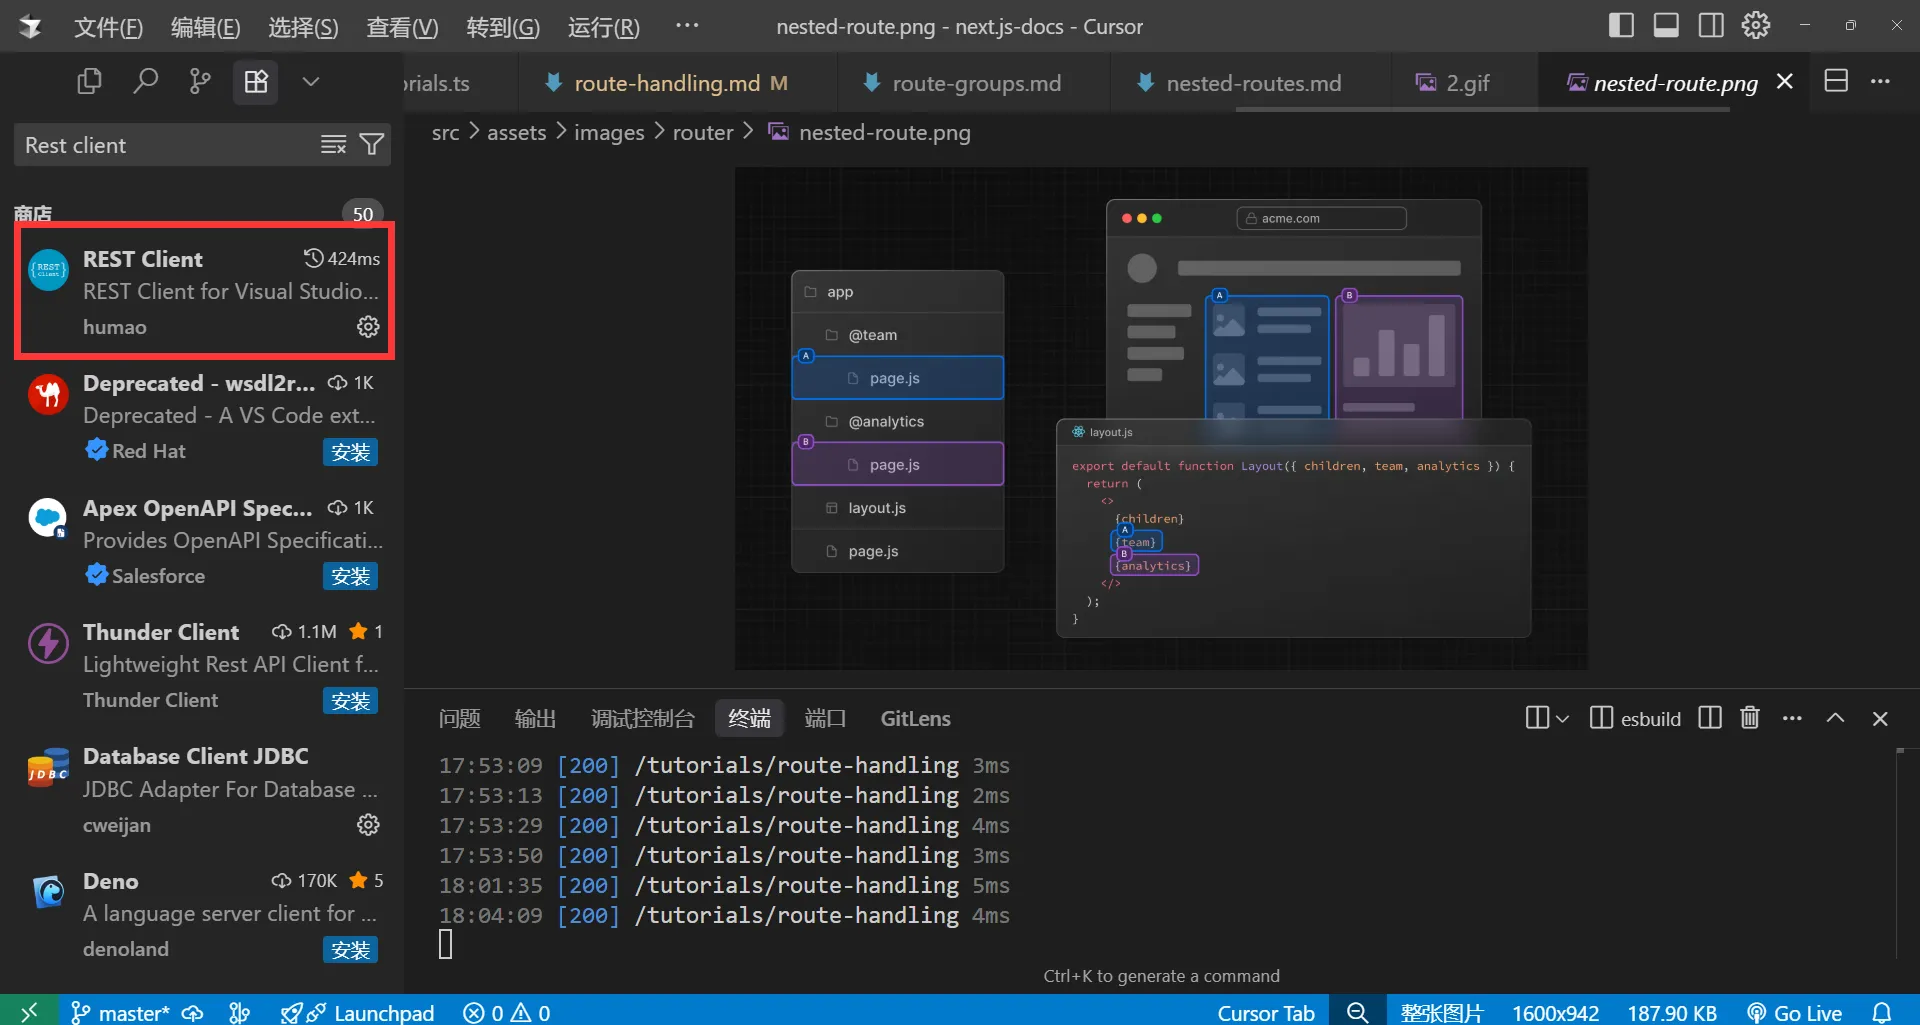Kill the terminal with trash icon
The width and height of the screenshot is (1920, 1025).
(x=1749, y=718)
